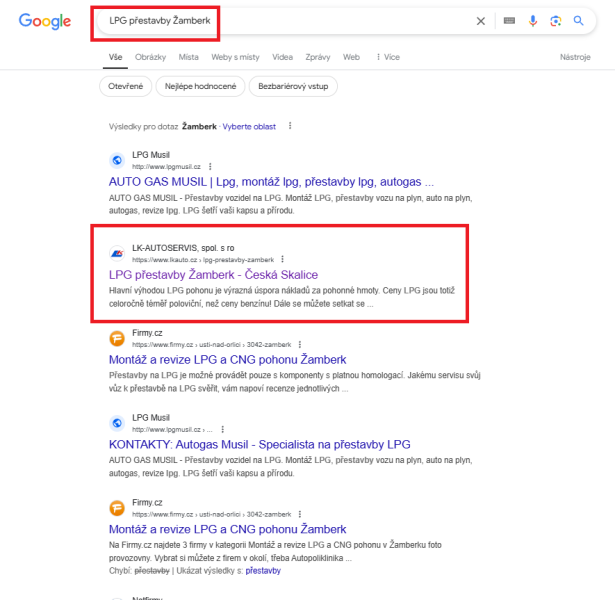Click the second Firmy.cz orange favicon
Image resolution: width=615 pixels, height=600 pixels.
(x=117, y=508)
